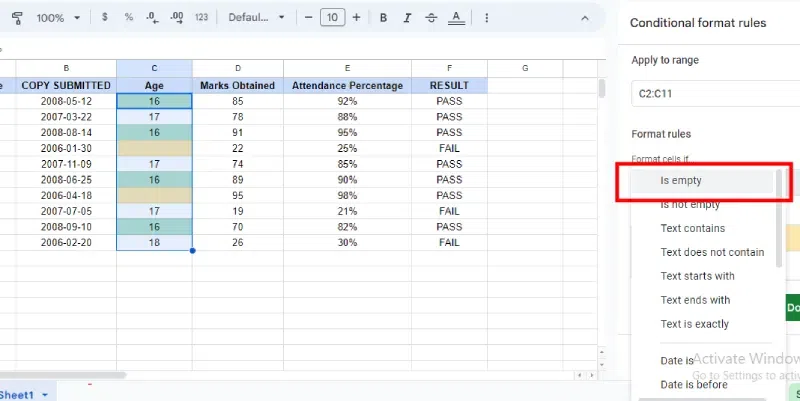The height and width of the screenshot is (401, 800).
Task: Select column F header
Action: point(449,68)
